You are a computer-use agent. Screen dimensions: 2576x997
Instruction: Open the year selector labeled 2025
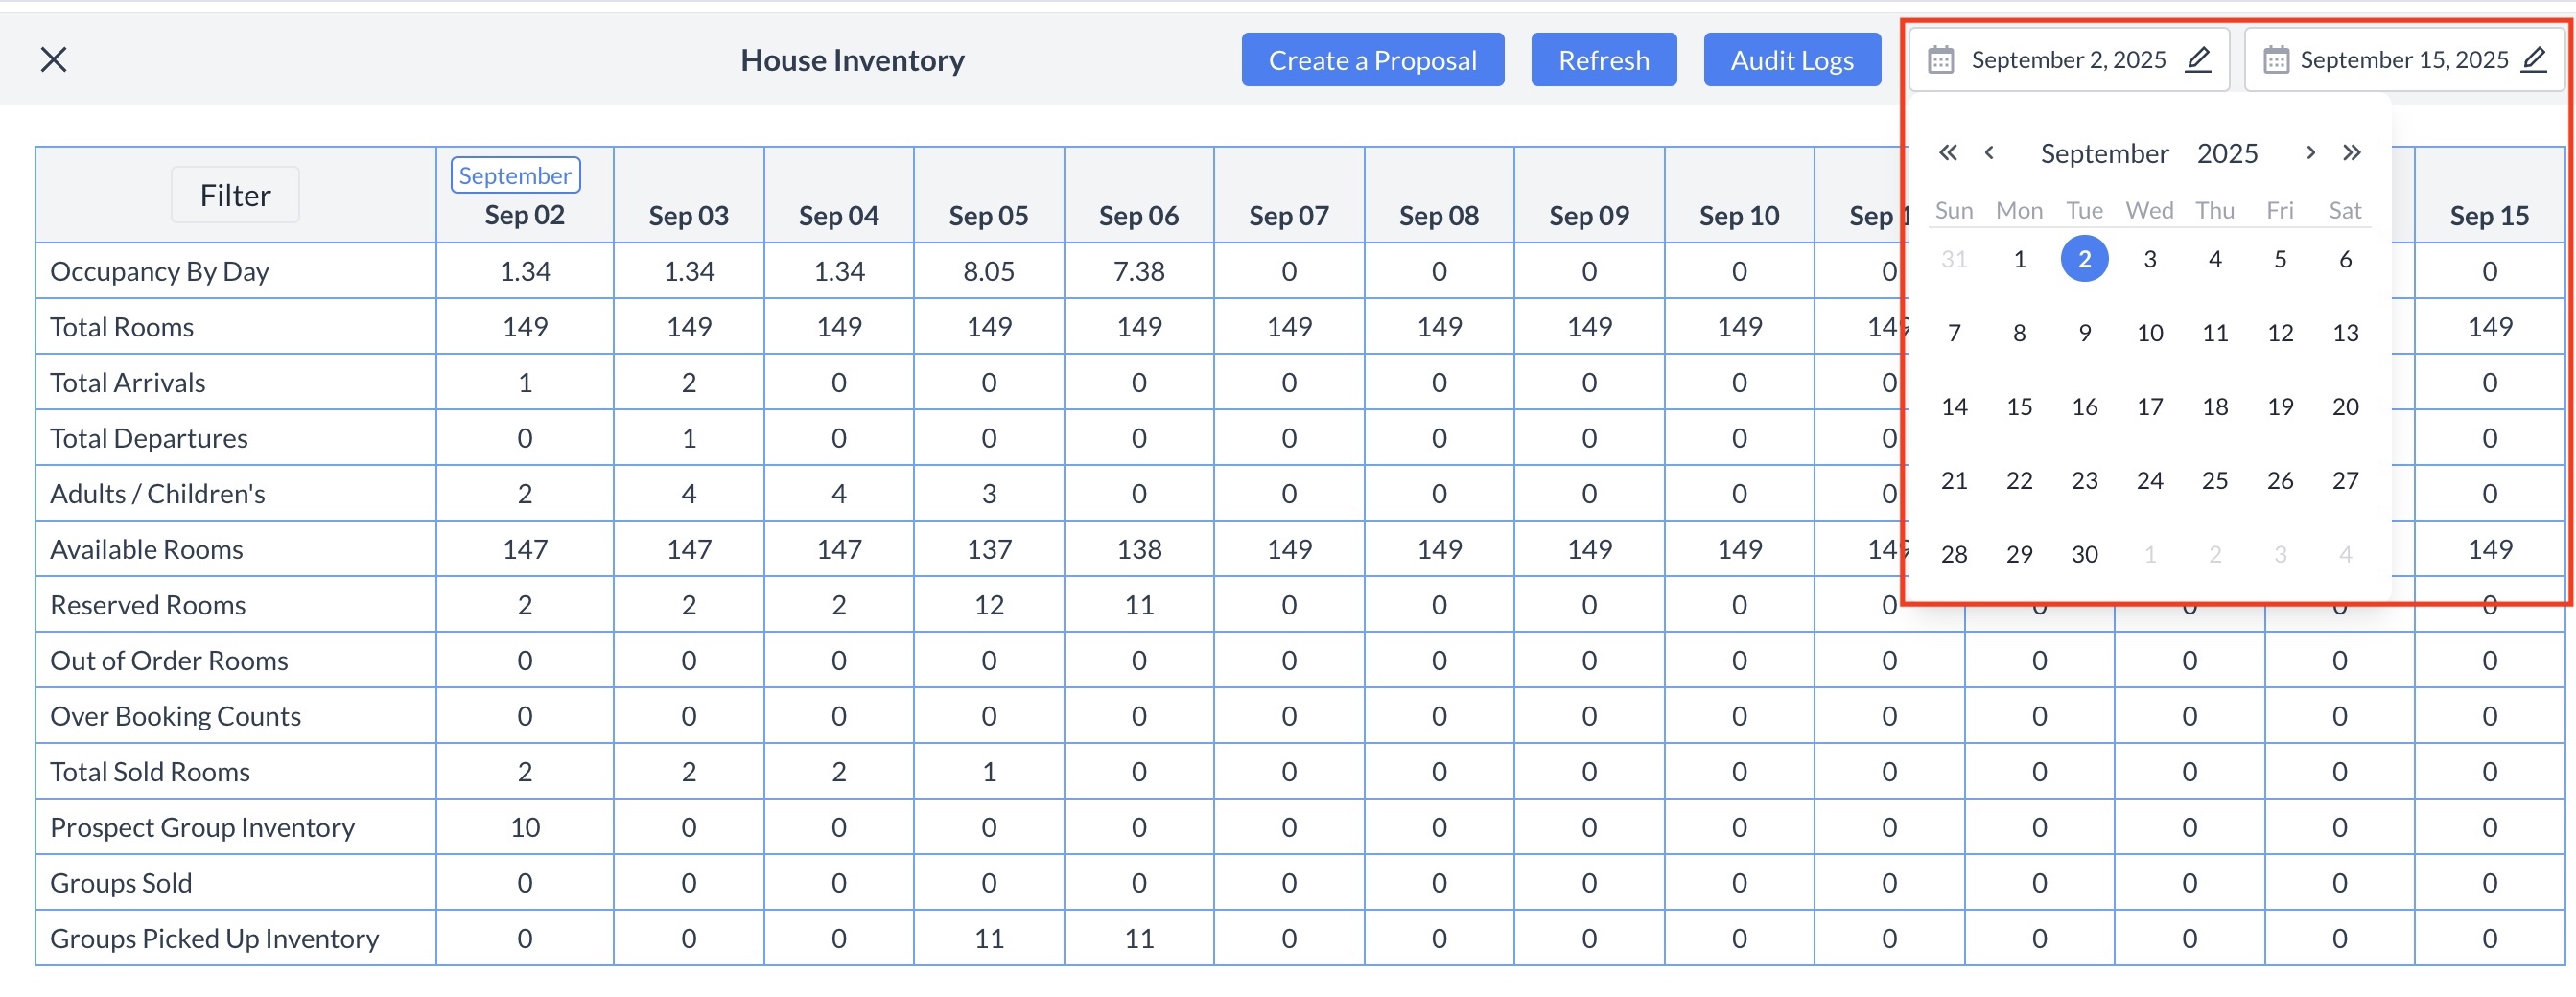pos(2226,154)
